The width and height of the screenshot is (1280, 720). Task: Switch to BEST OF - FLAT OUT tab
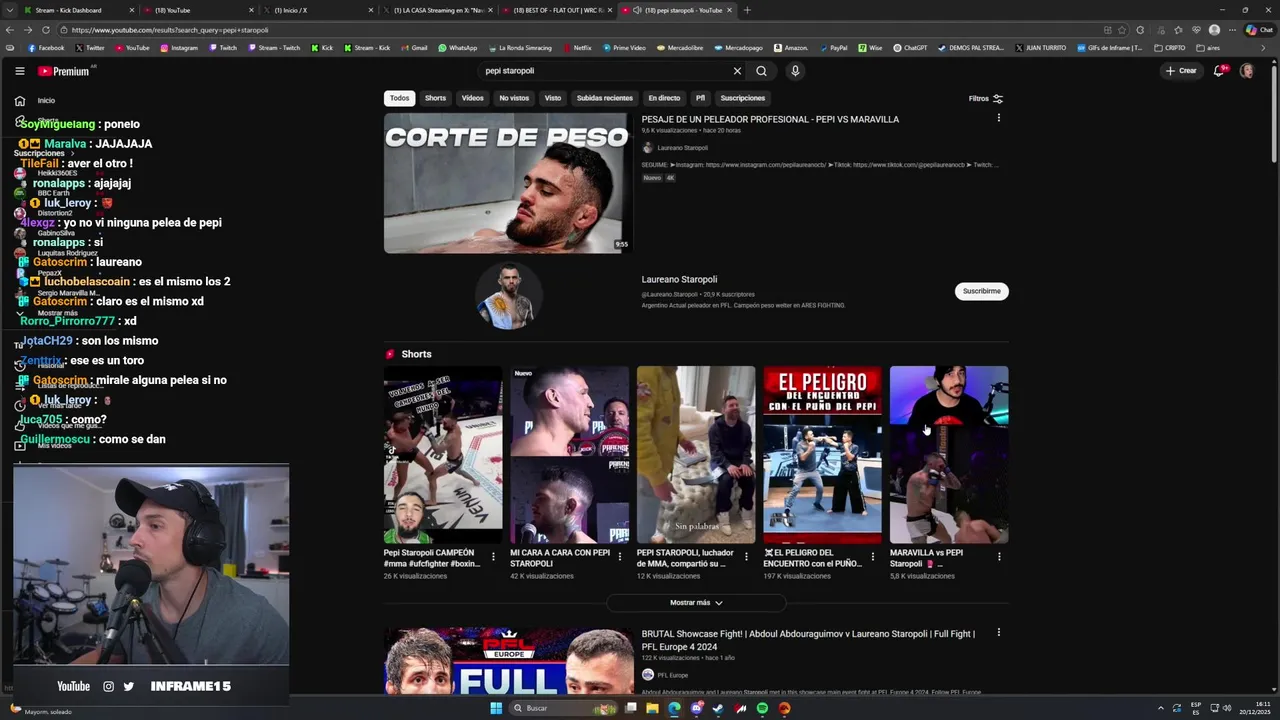point(558,10)
